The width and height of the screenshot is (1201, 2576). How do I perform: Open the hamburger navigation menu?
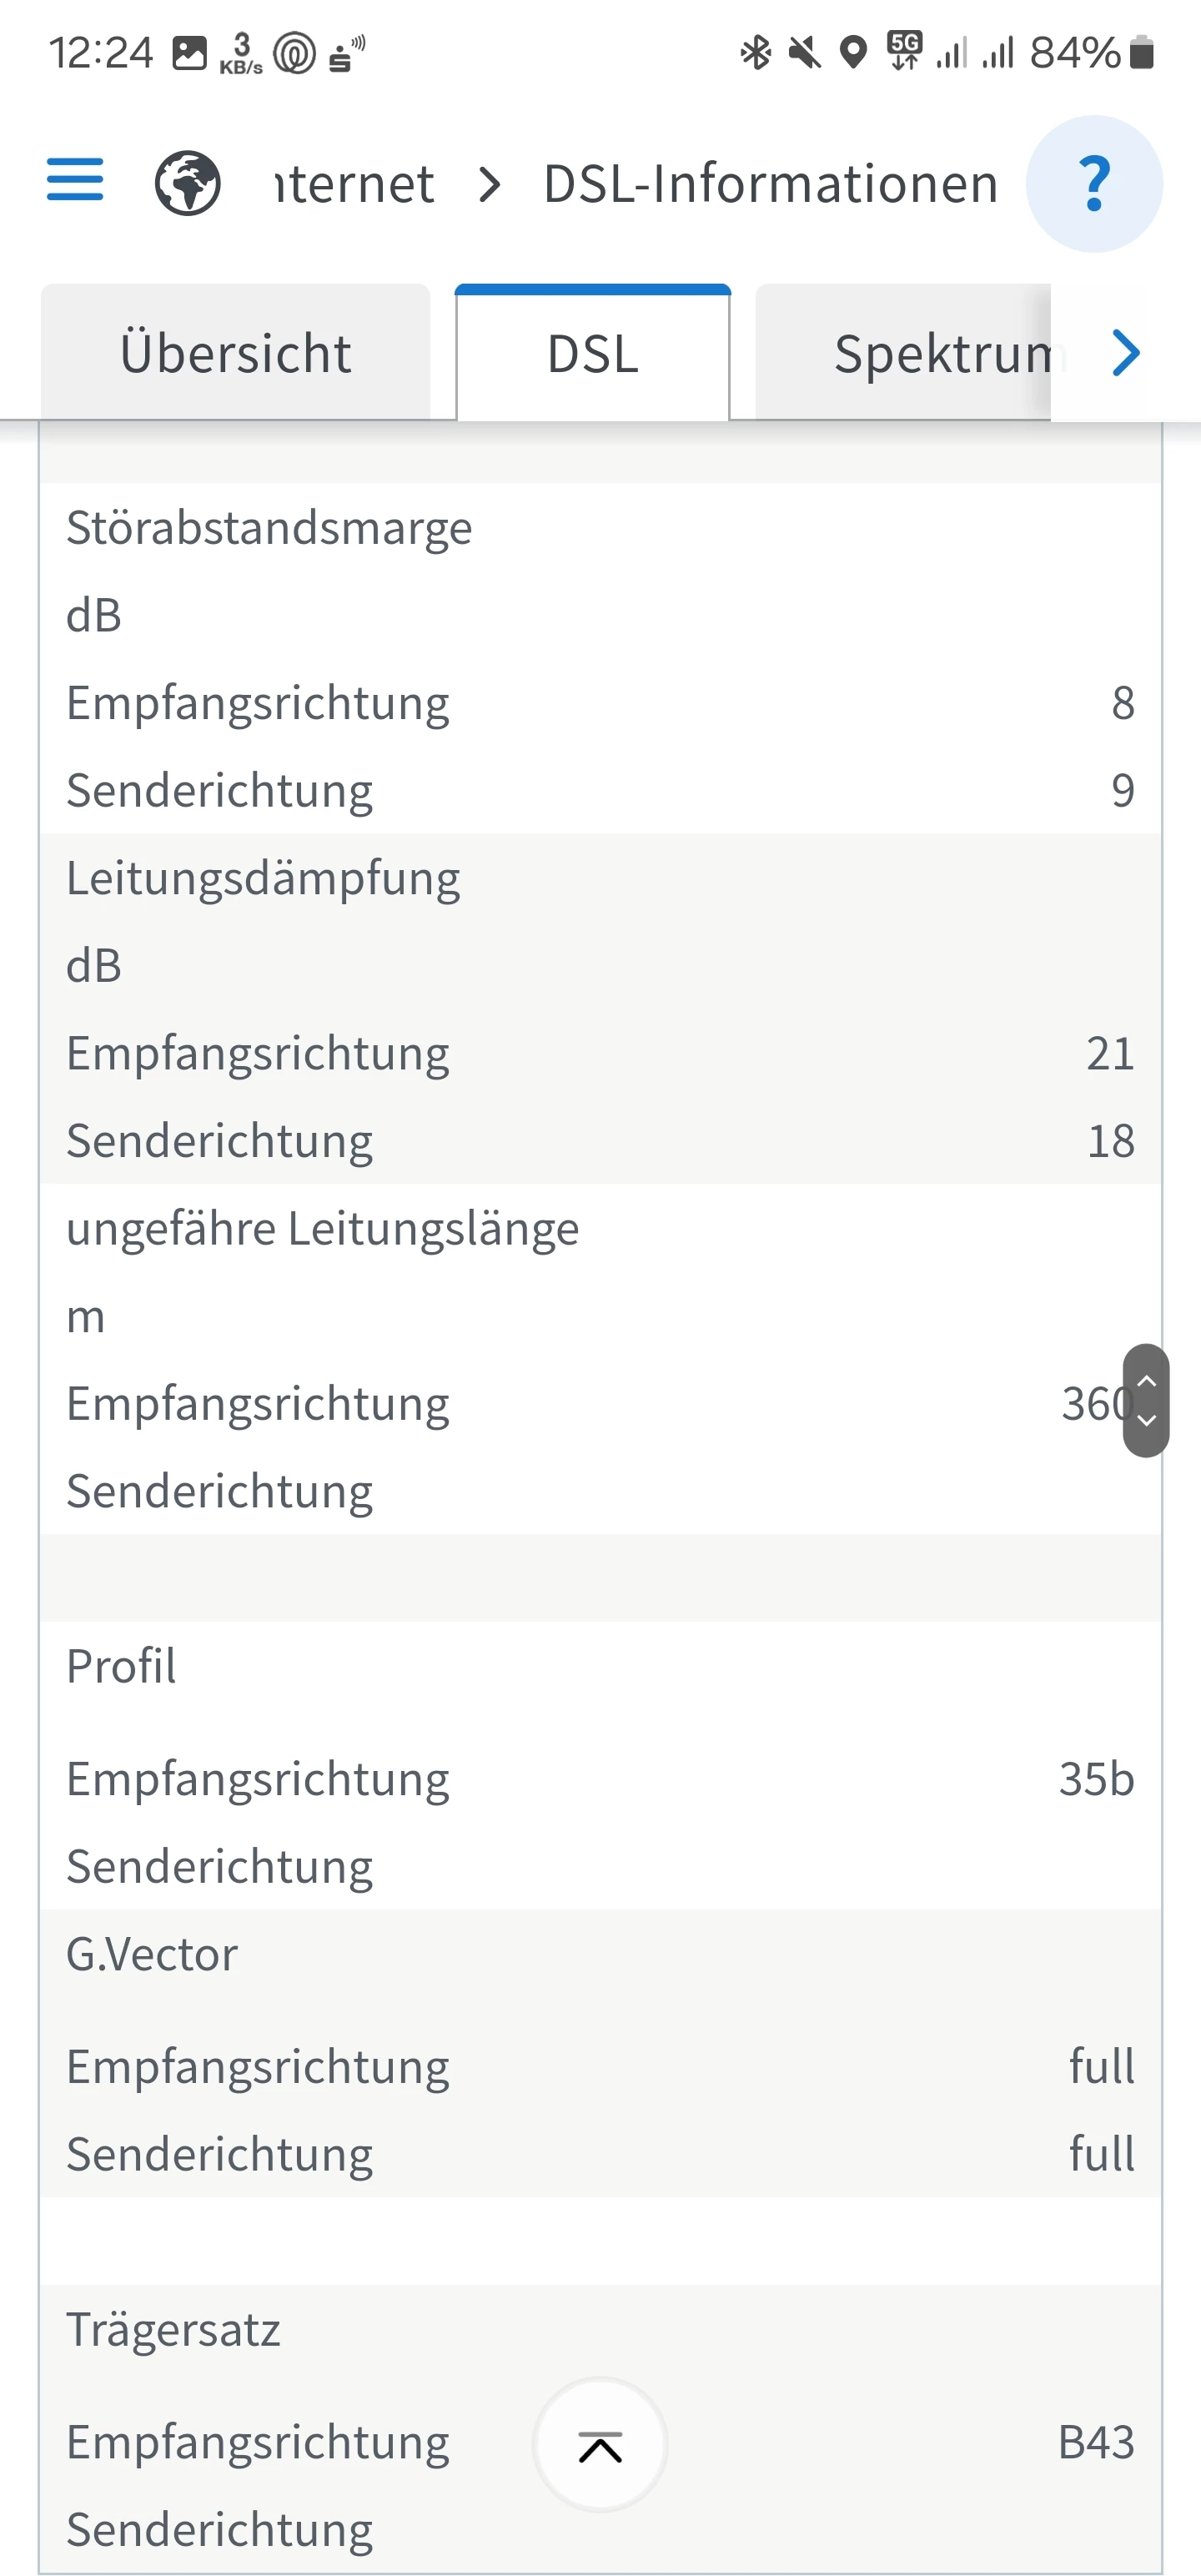75,180
